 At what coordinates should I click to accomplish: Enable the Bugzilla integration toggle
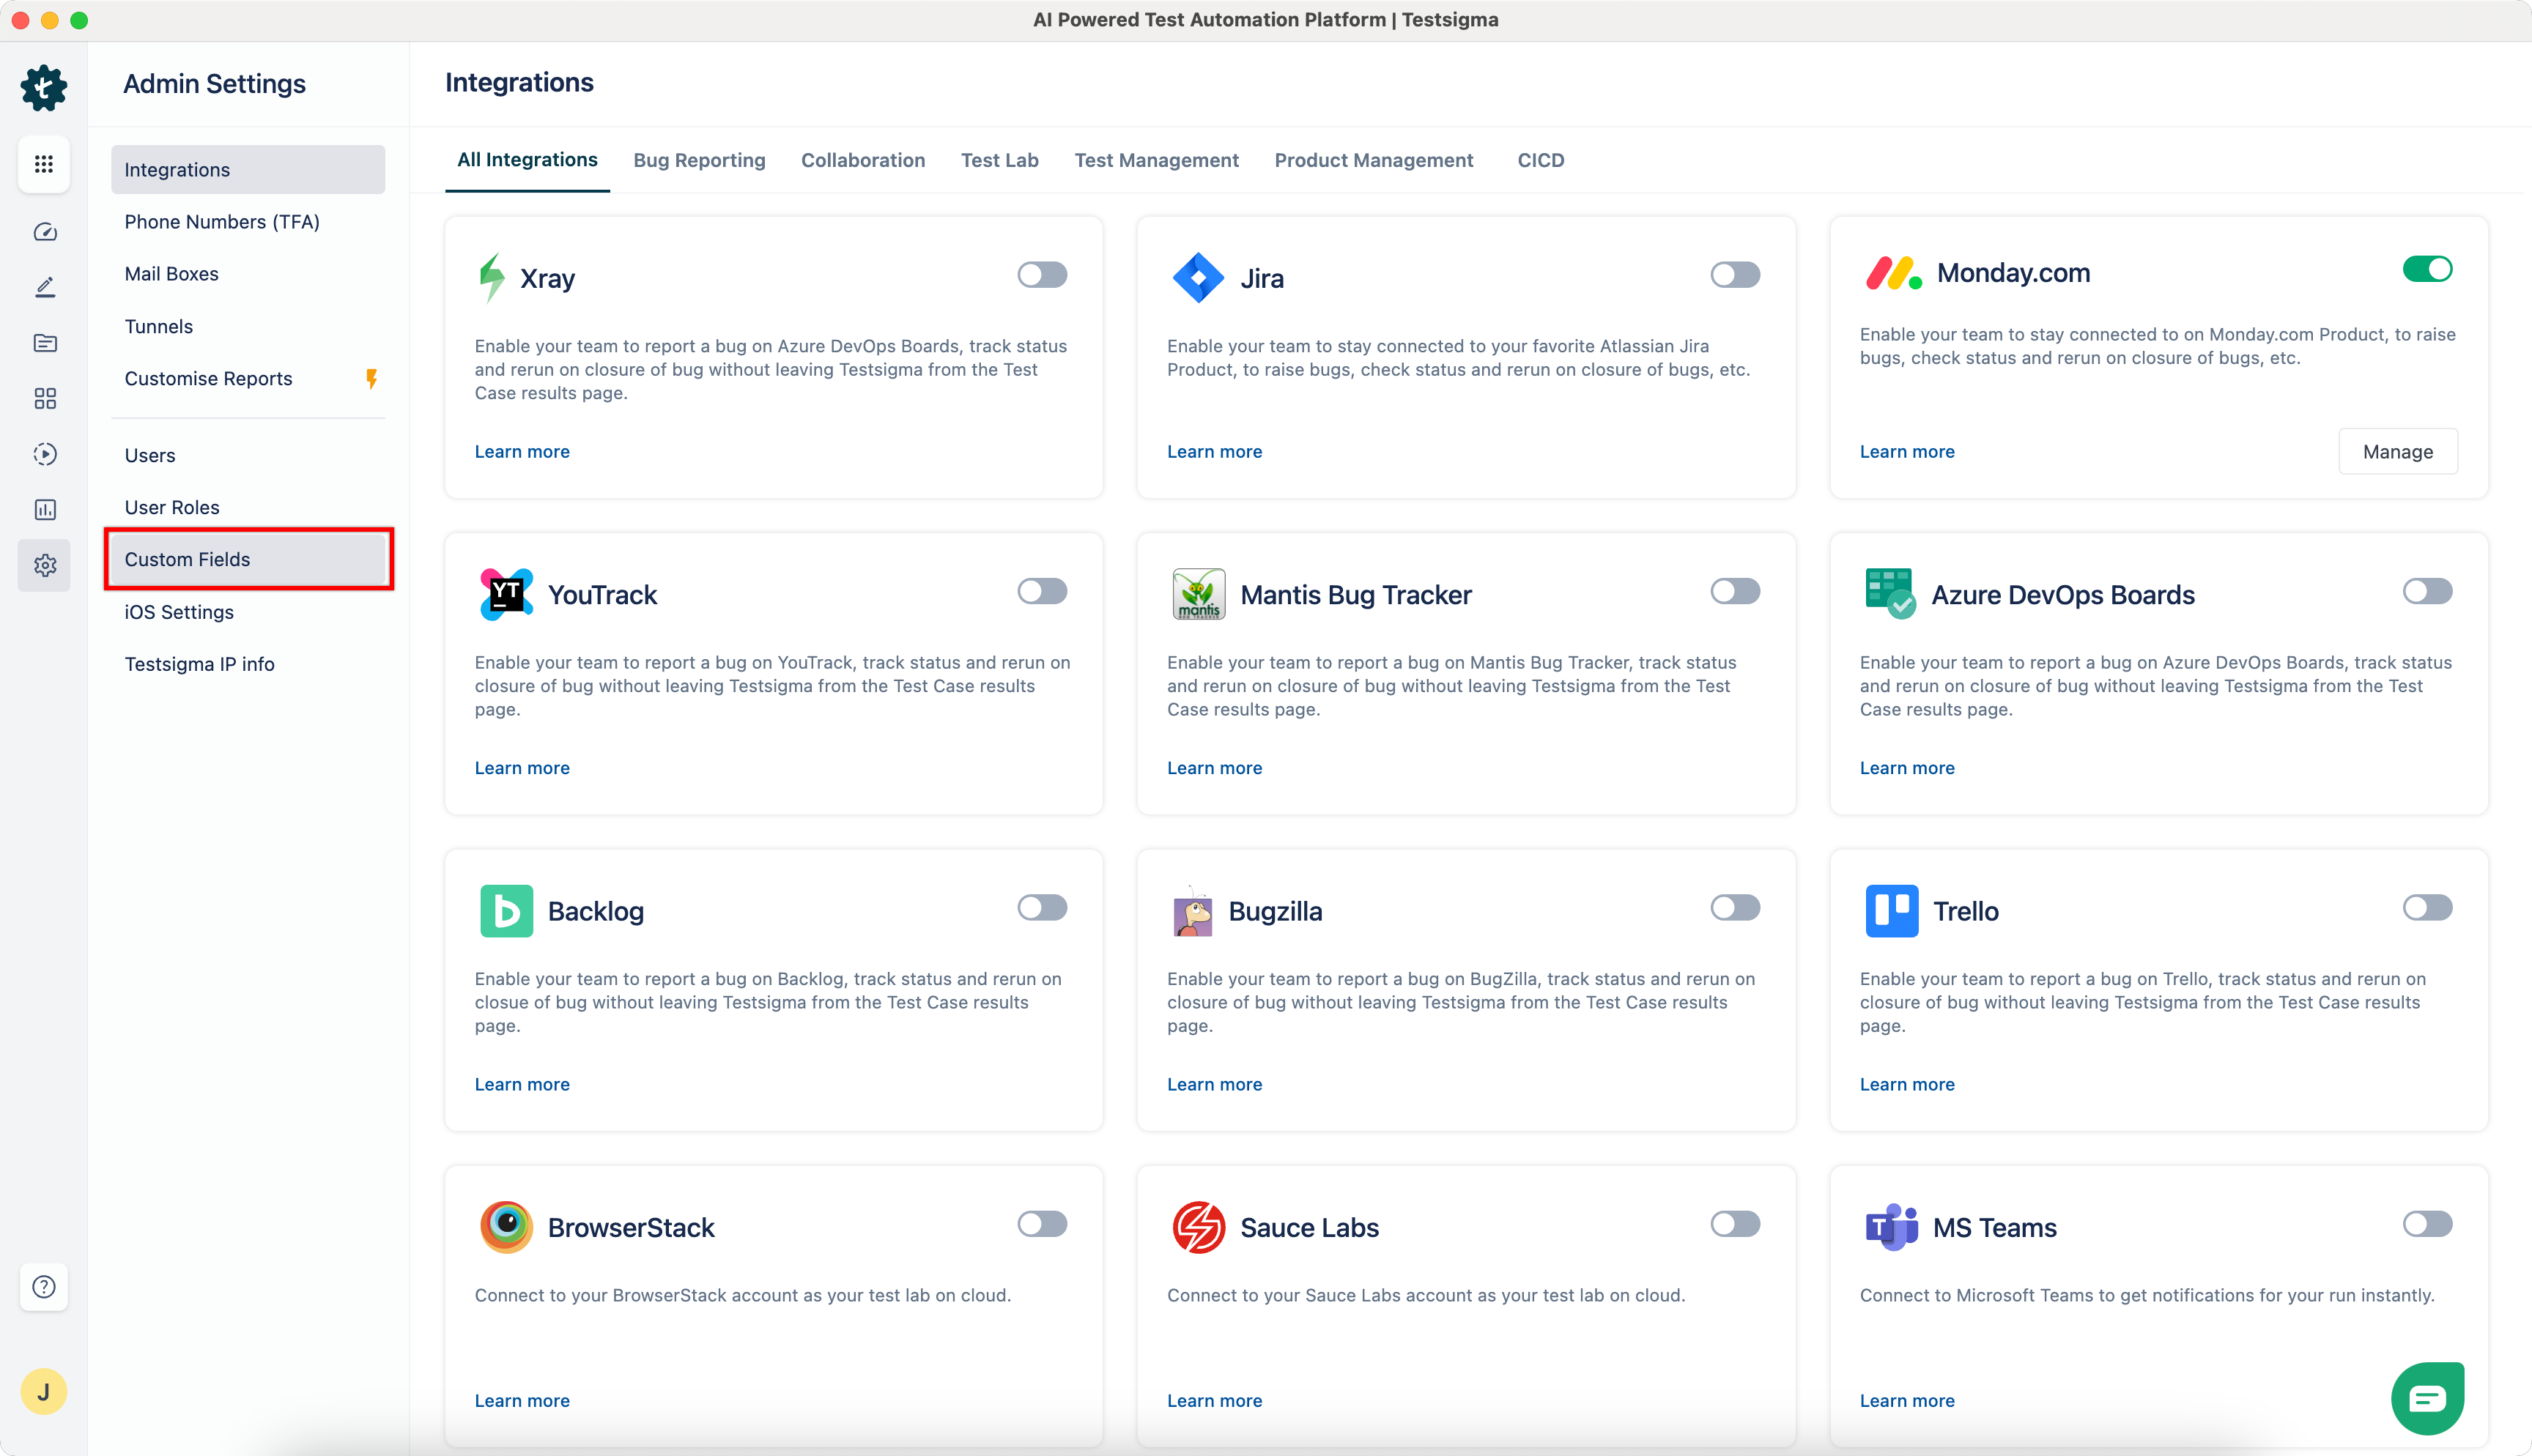[1735, 907]
